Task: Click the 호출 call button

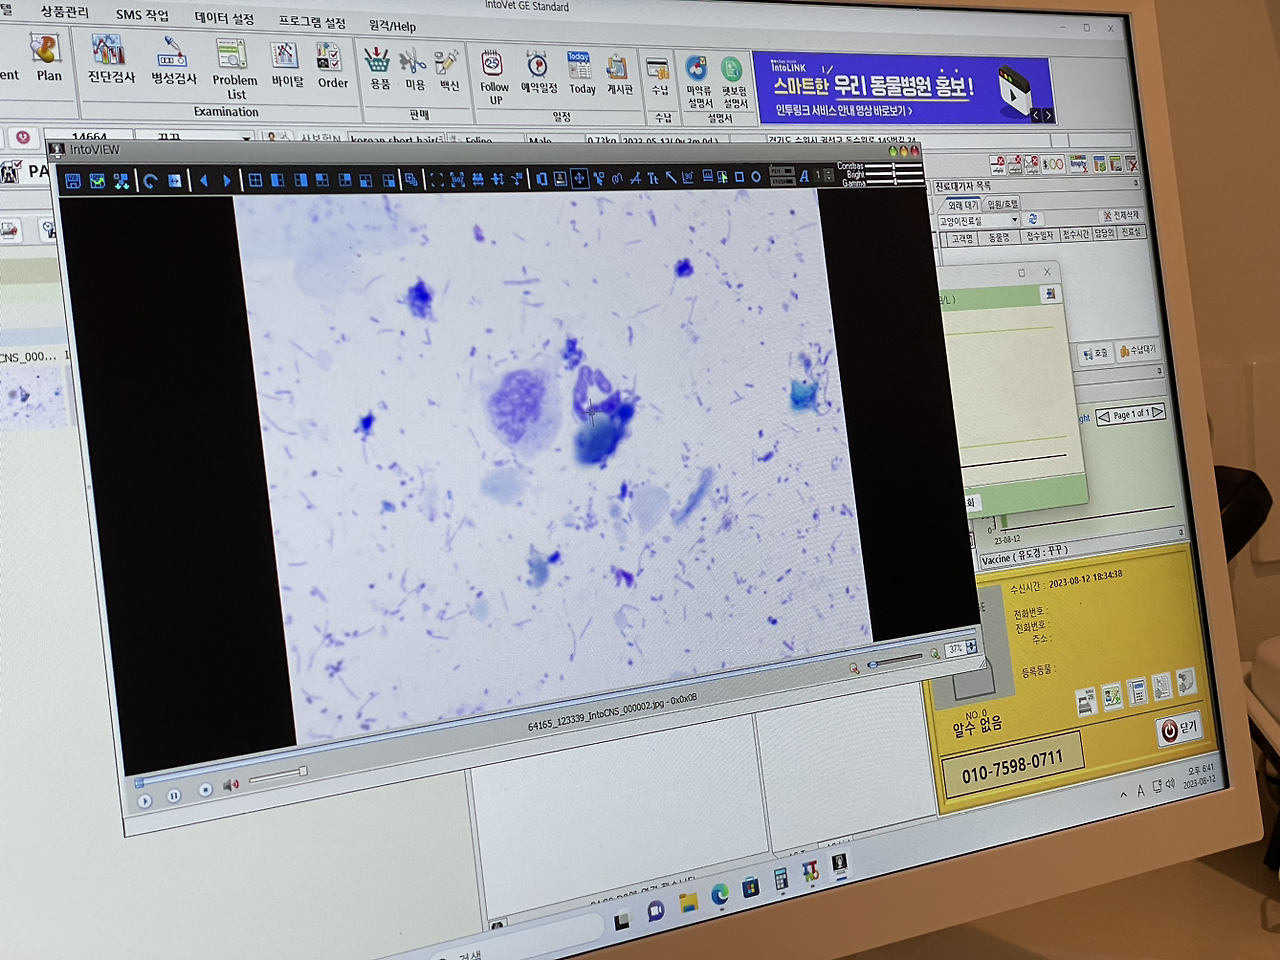Action: click(1097, 354)
